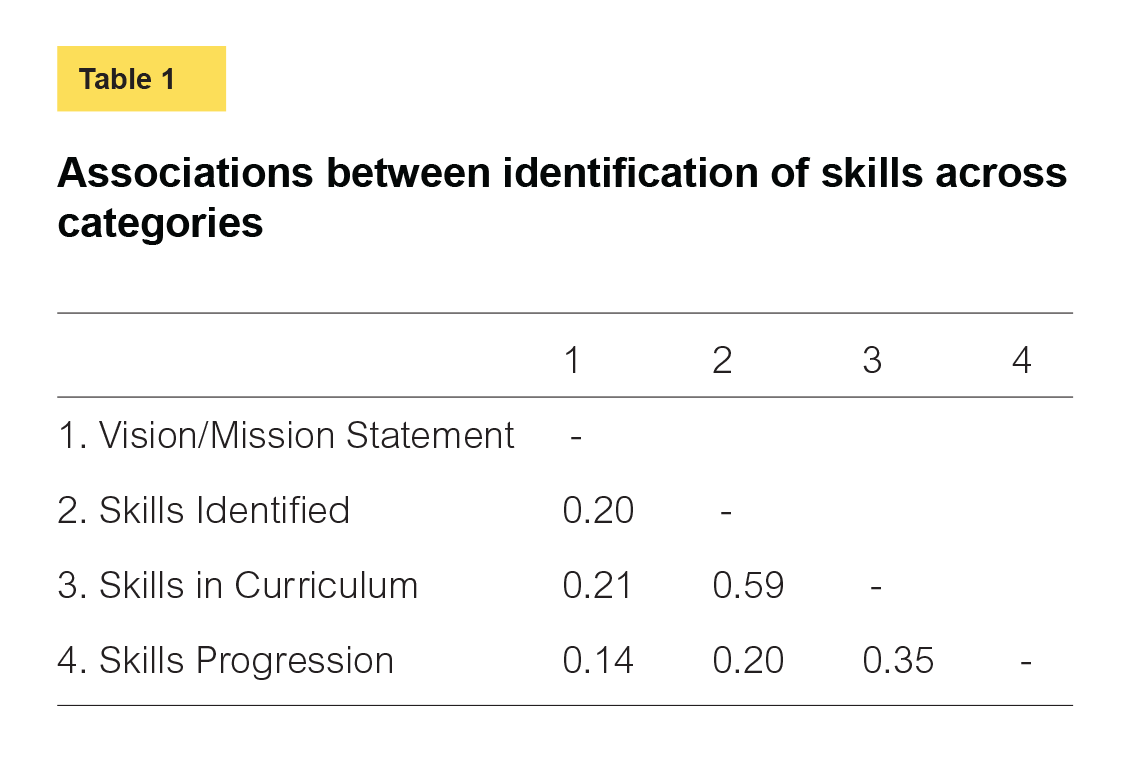Click the "Vision/Mission Statement" row label
Screen dimensions: 1146x768
(286, 436)
